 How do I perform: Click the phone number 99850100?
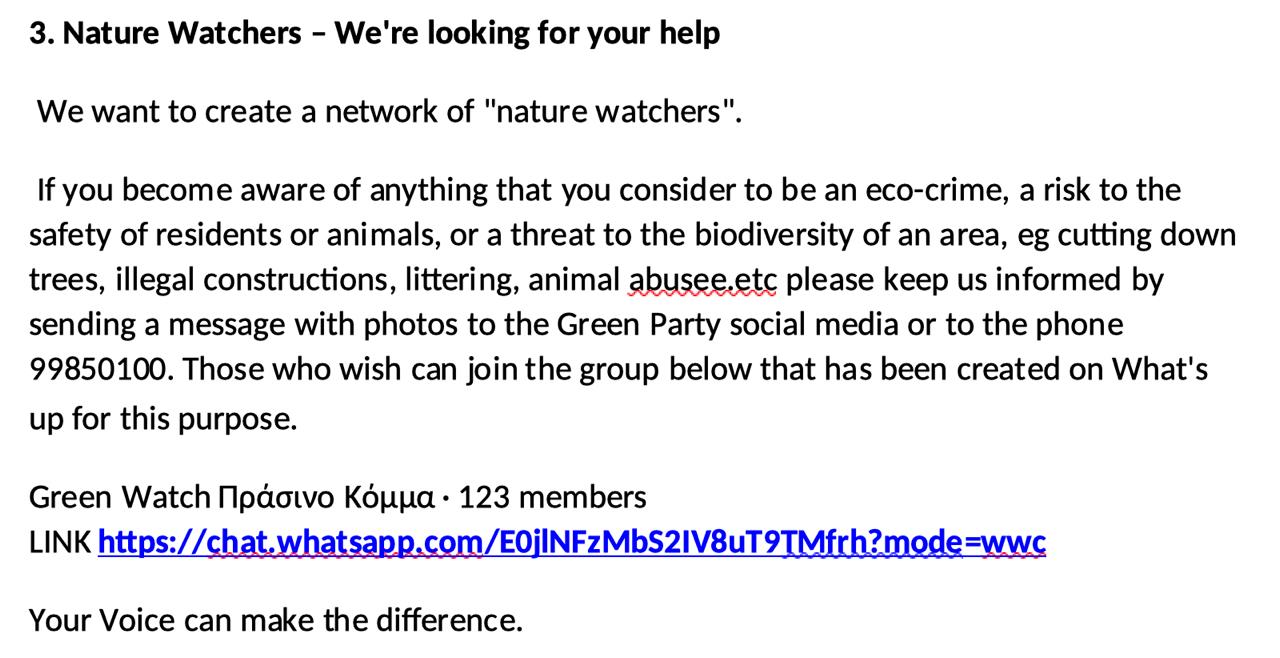97,369
